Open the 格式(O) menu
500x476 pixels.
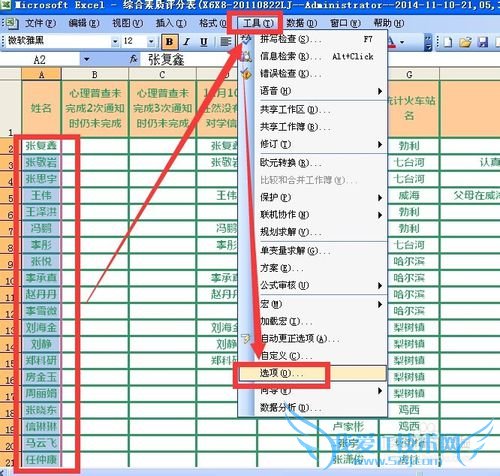click(x=213, y=23)
